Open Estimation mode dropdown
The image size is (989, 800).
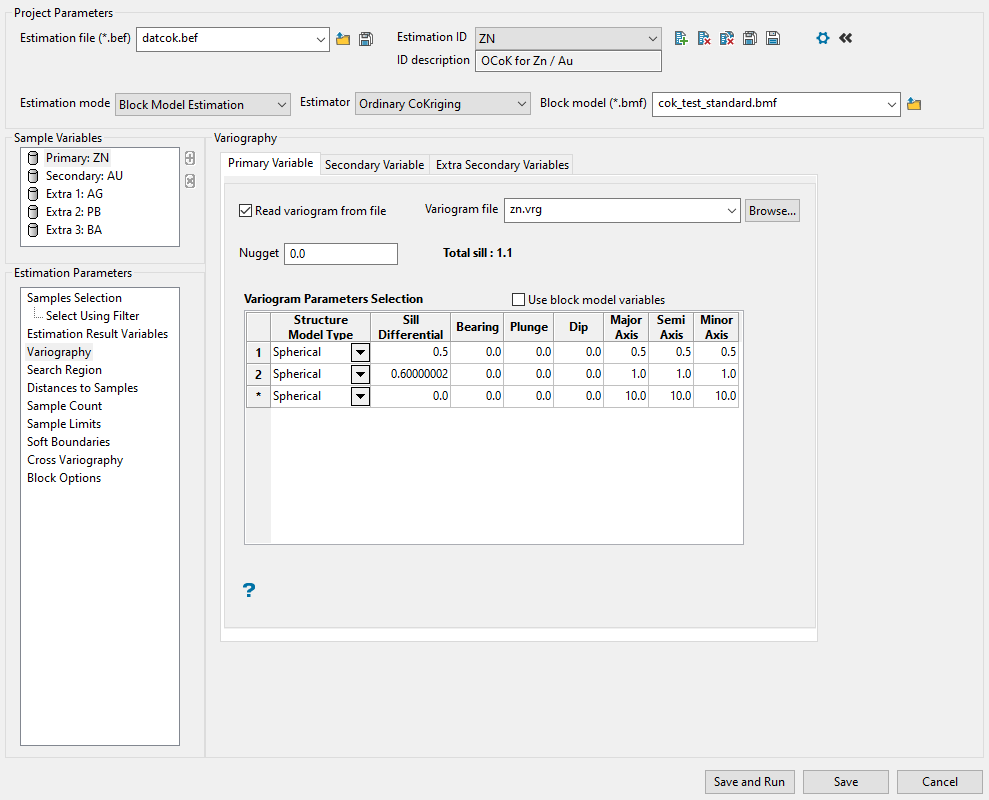[280, 104]
